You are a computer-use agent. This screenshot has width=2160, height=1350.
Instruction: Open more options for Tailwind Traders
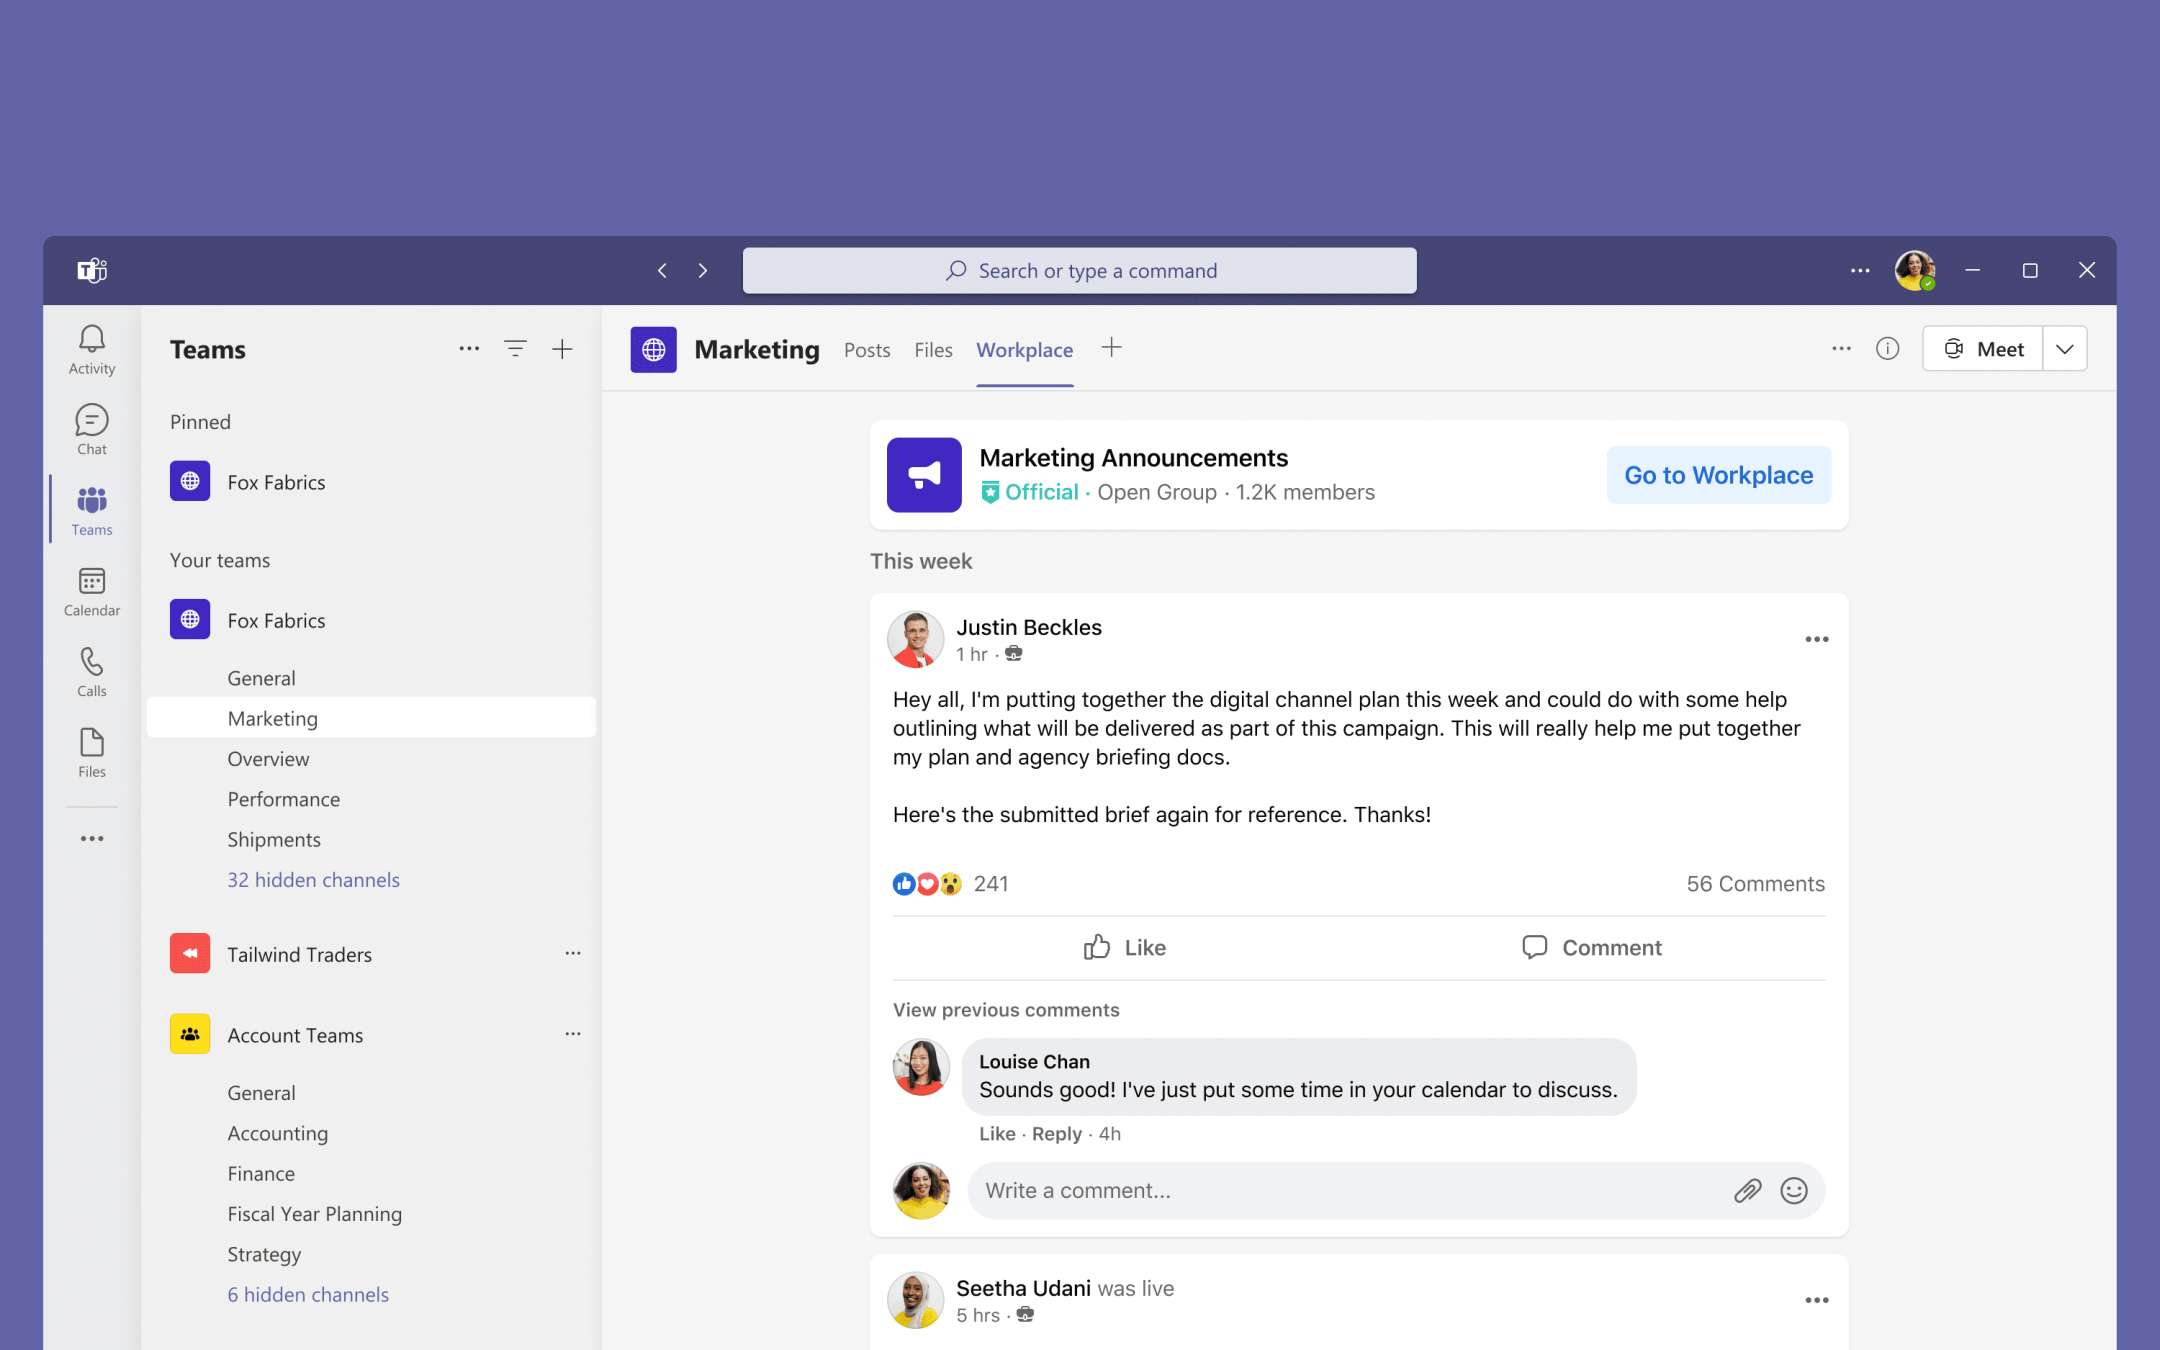click(x=573, y=953)
